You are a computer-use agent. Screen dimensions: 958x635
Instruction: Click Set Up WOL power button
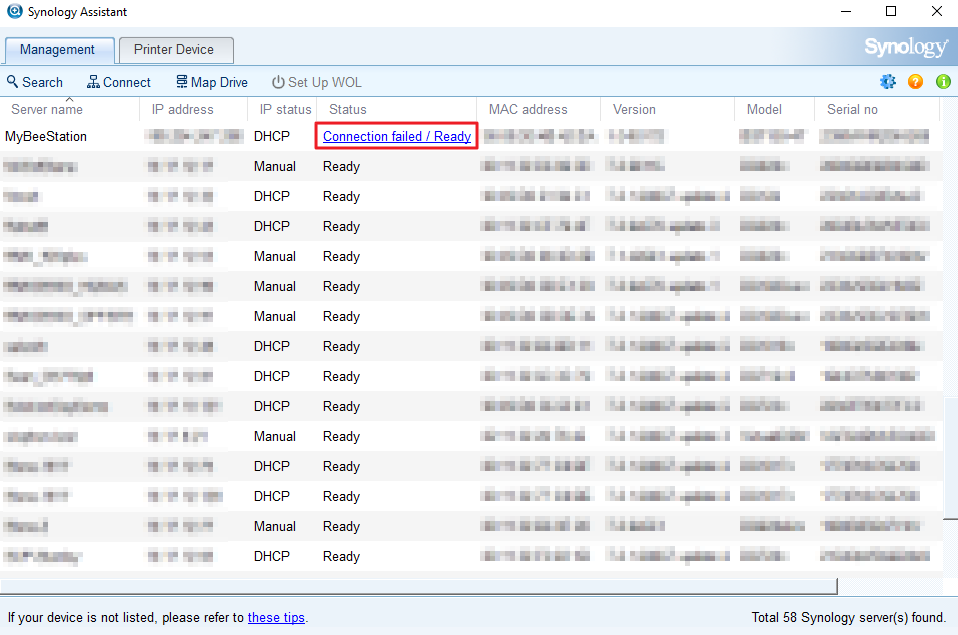click(x=316, y=82)
